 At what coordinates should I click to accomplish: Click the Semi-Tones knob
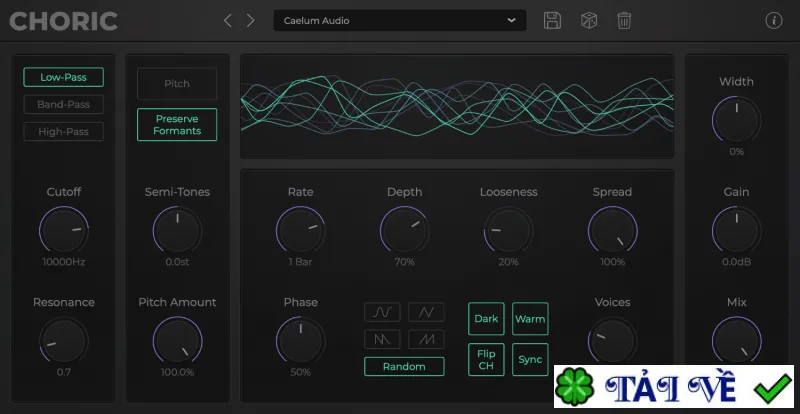(x=177, y=230)
